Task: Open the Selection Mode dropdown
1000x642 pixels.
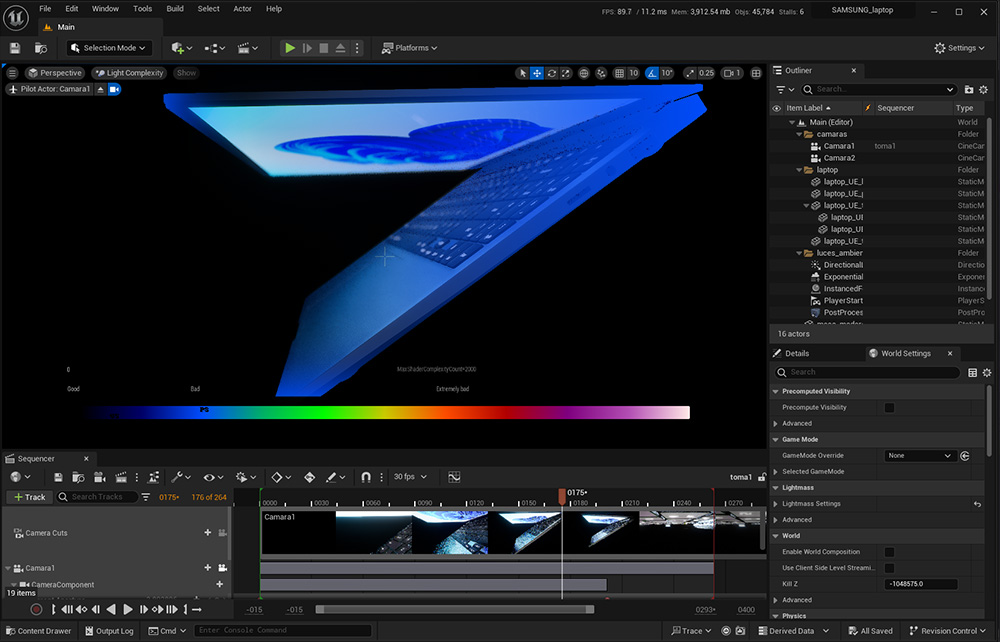Action: (108, 48)
